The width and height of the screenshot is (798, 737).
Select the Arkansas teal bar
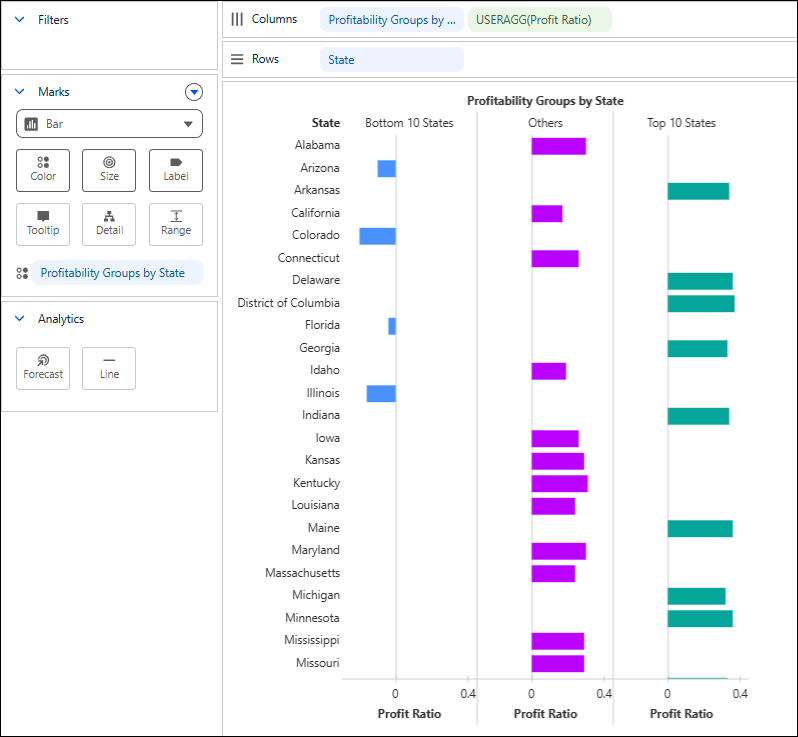pos(698,191)
